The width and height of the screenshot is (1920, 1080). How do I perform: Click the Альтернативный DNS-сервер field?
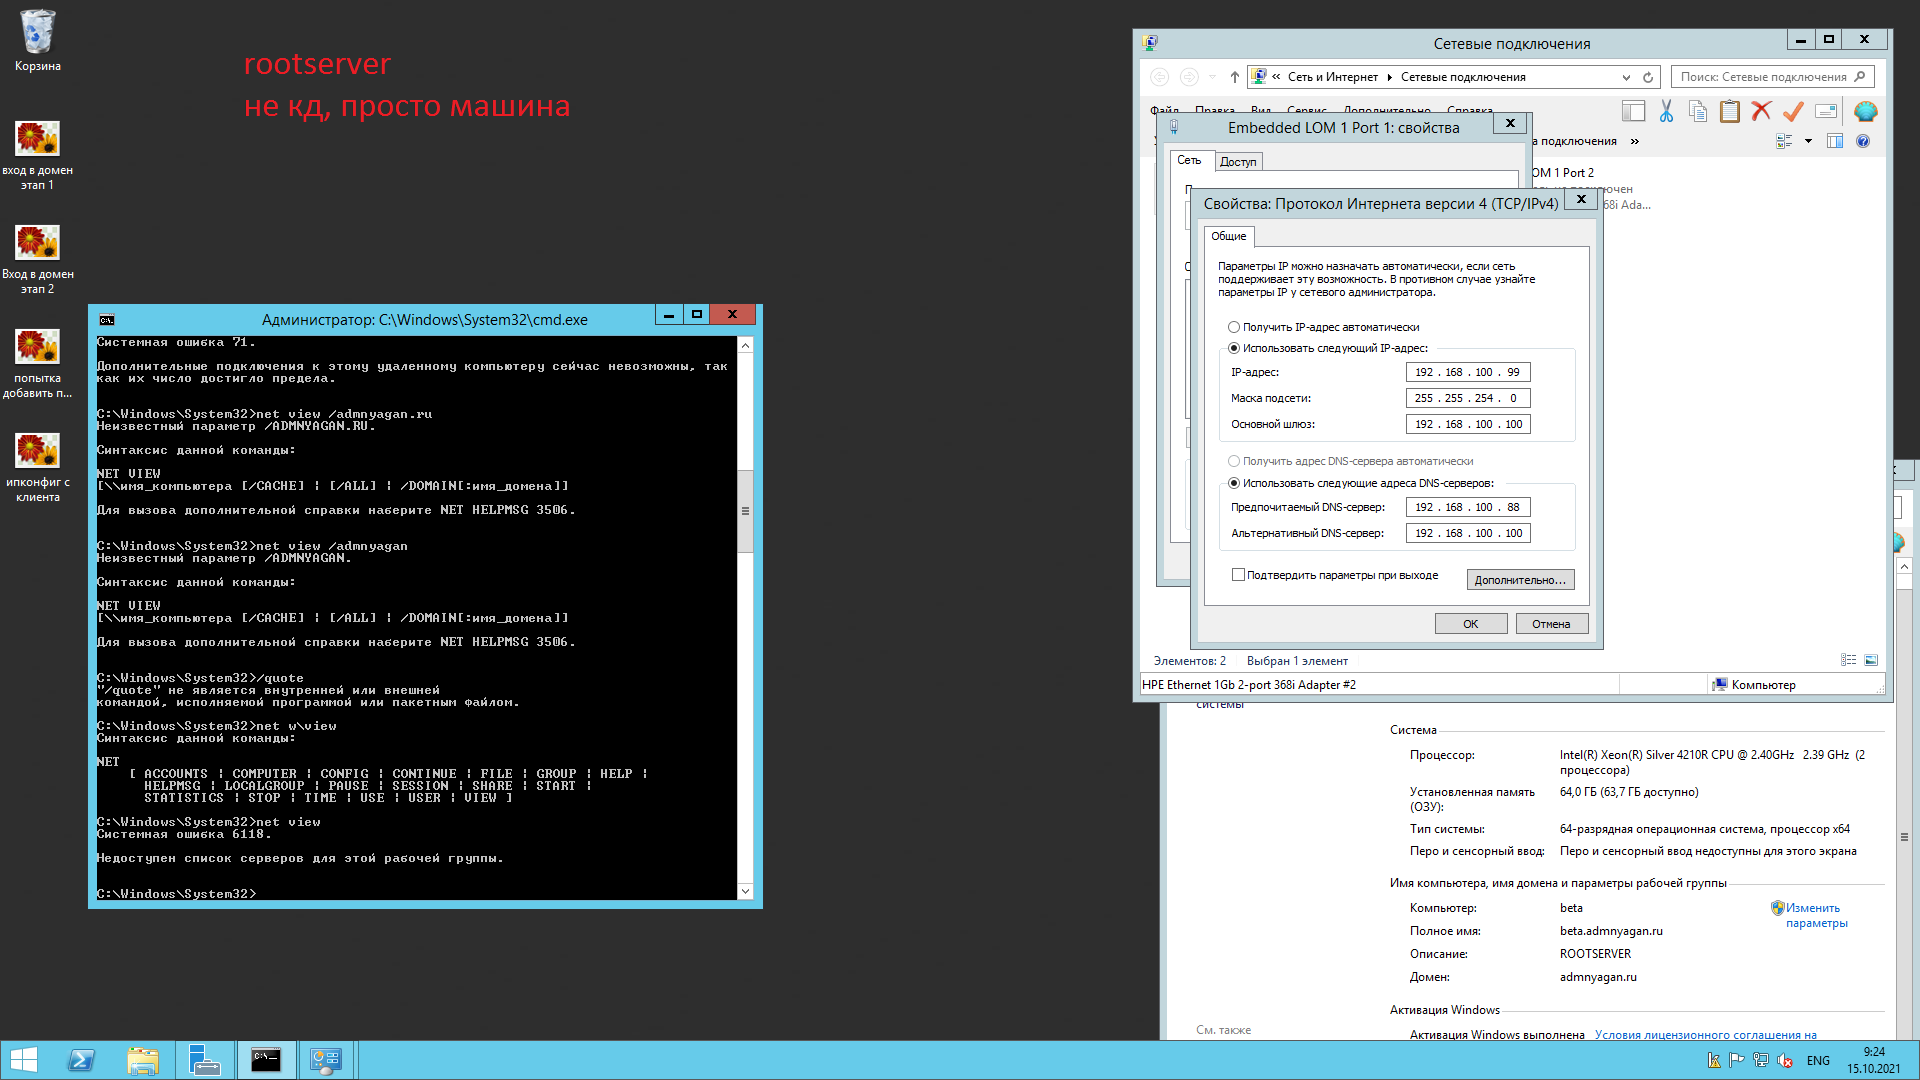coord(1468,533)
